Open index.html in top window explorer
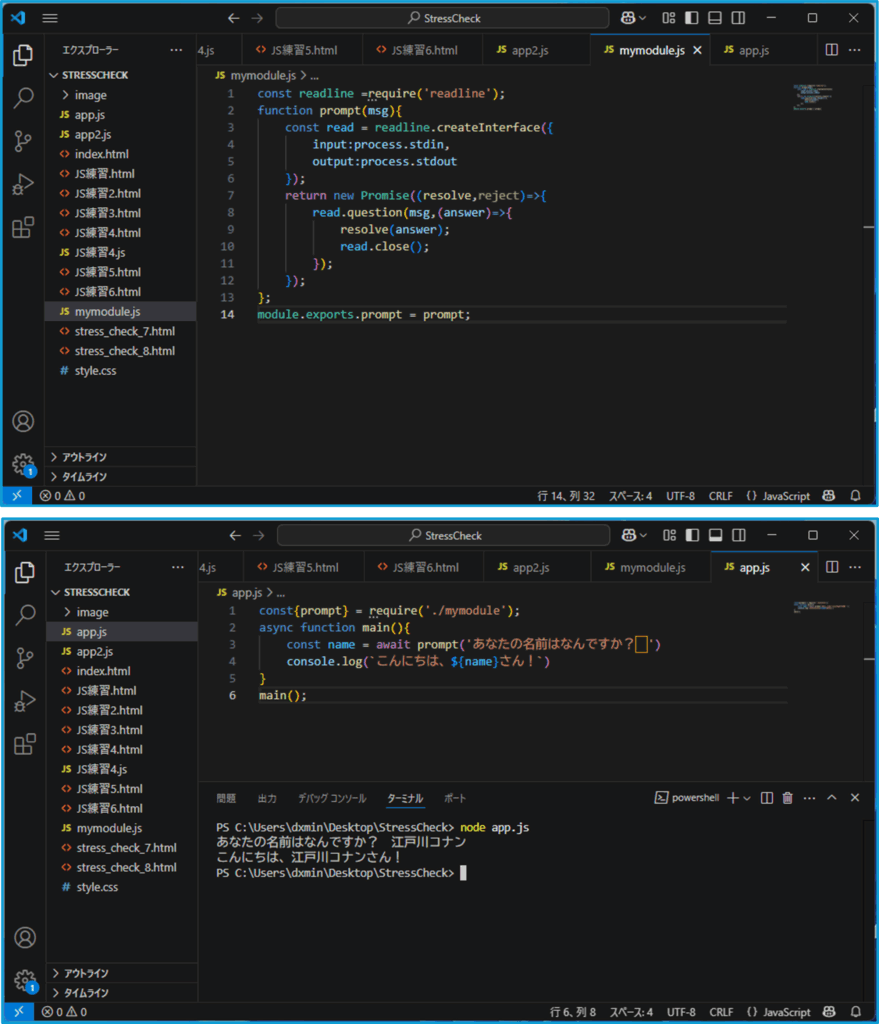The width and height of the screenshot is (879, 1024). 101,154
